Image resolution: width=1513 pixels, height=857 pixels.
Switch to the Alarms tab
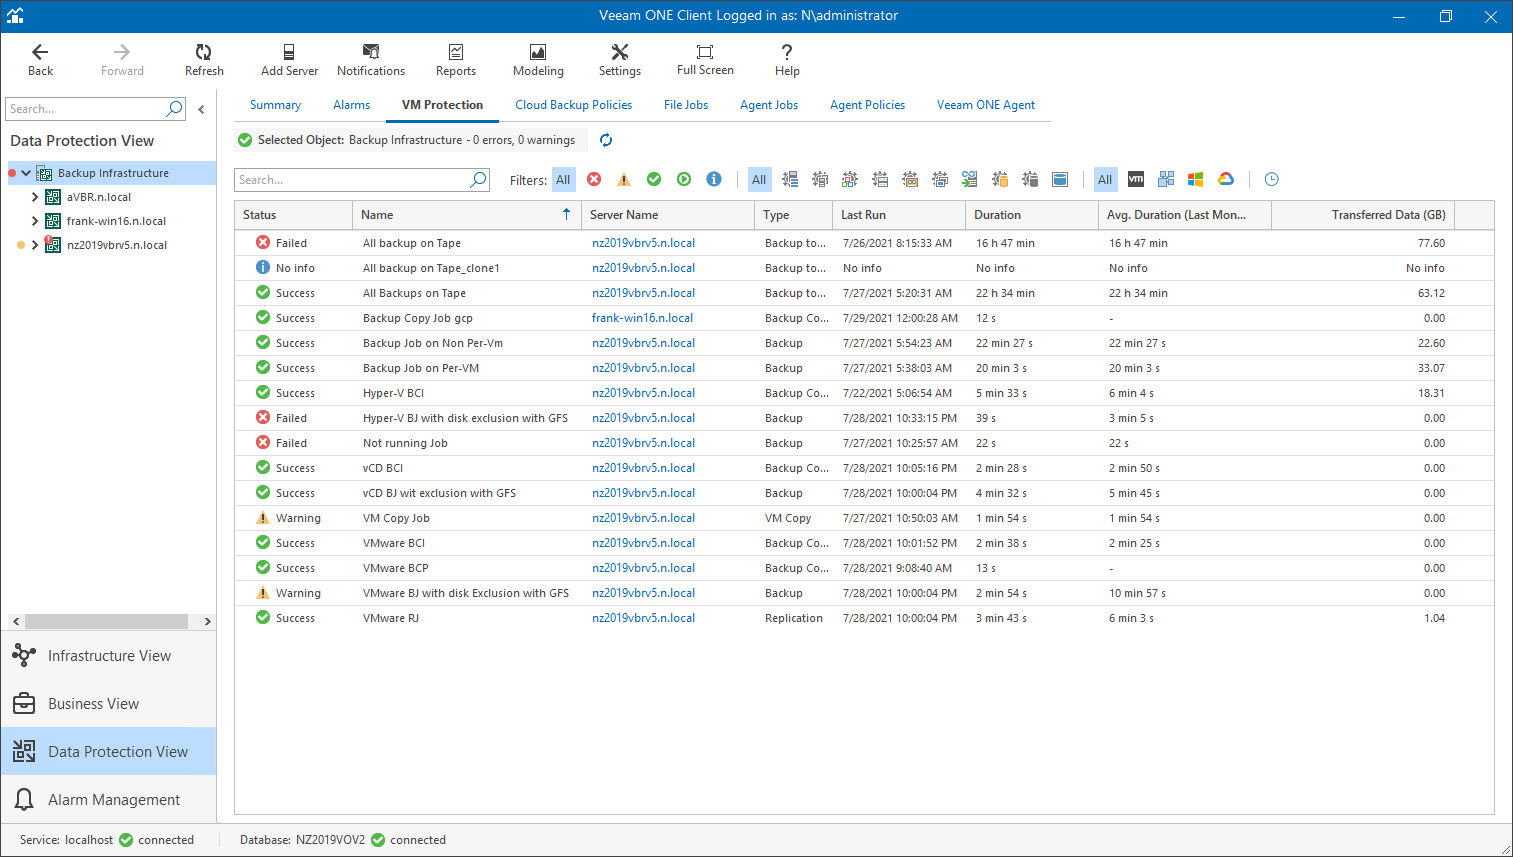pos(351,105)
